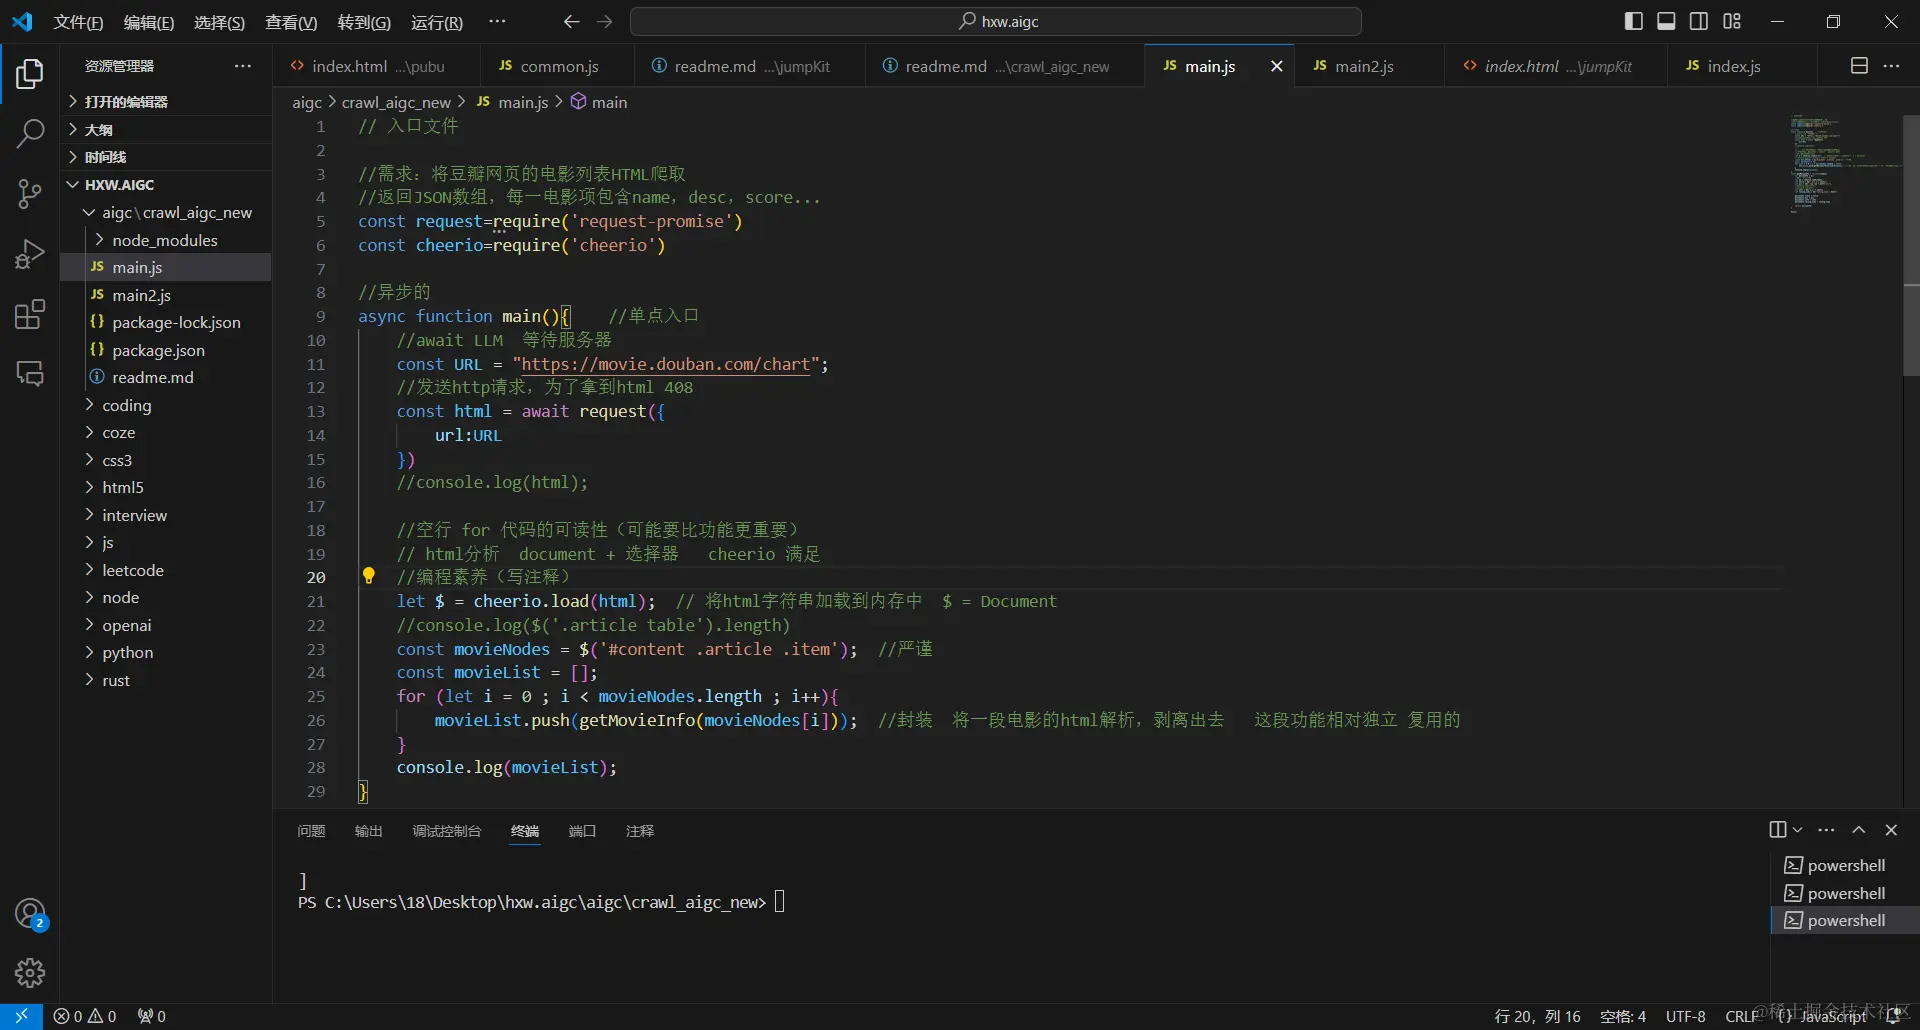Image resolution: width=1920 pixels, height=1030 pixels.
Task: Open the 查看(V) menu
Action: [291, 22]
